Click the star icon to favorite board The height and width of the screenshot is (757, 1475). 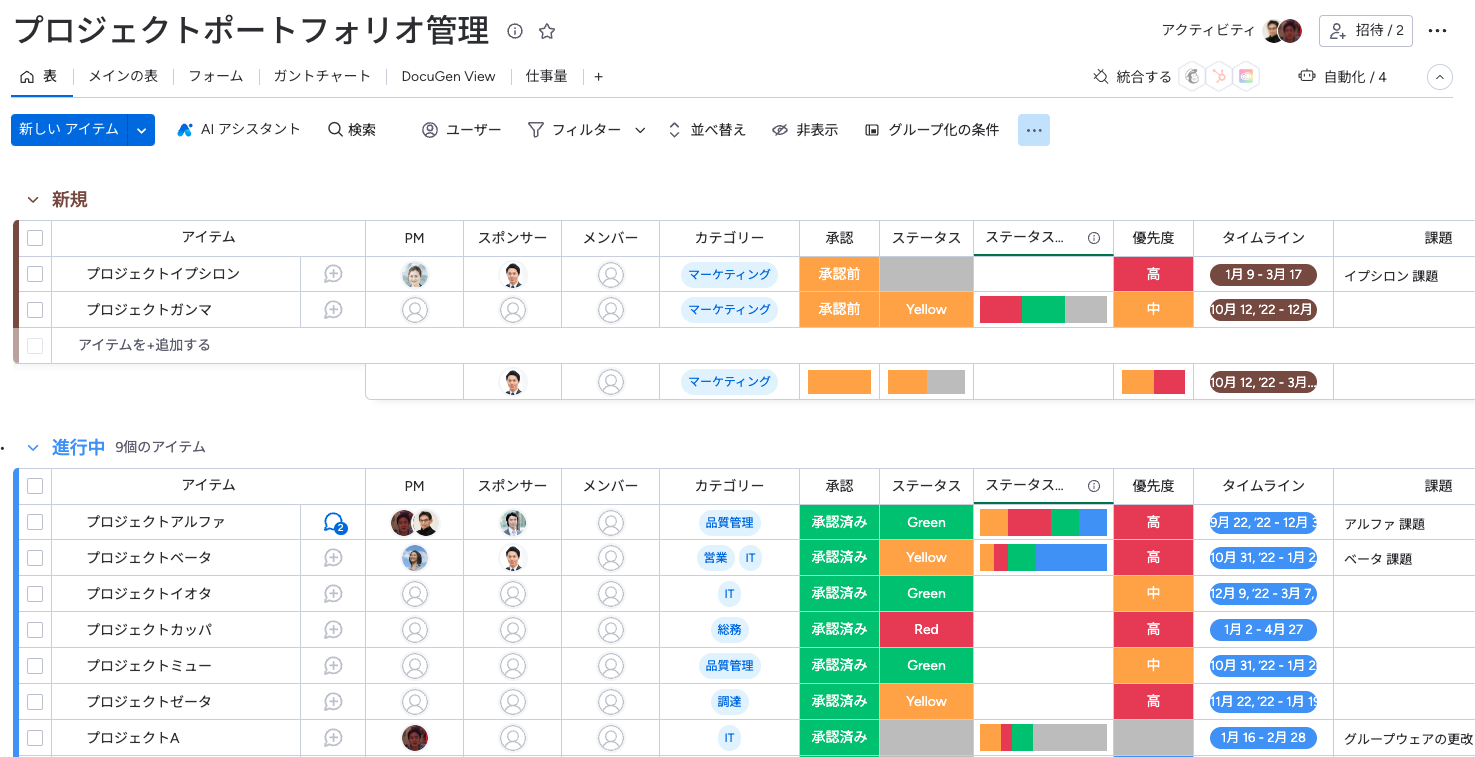pyautogui.click(x=547, y=31)
